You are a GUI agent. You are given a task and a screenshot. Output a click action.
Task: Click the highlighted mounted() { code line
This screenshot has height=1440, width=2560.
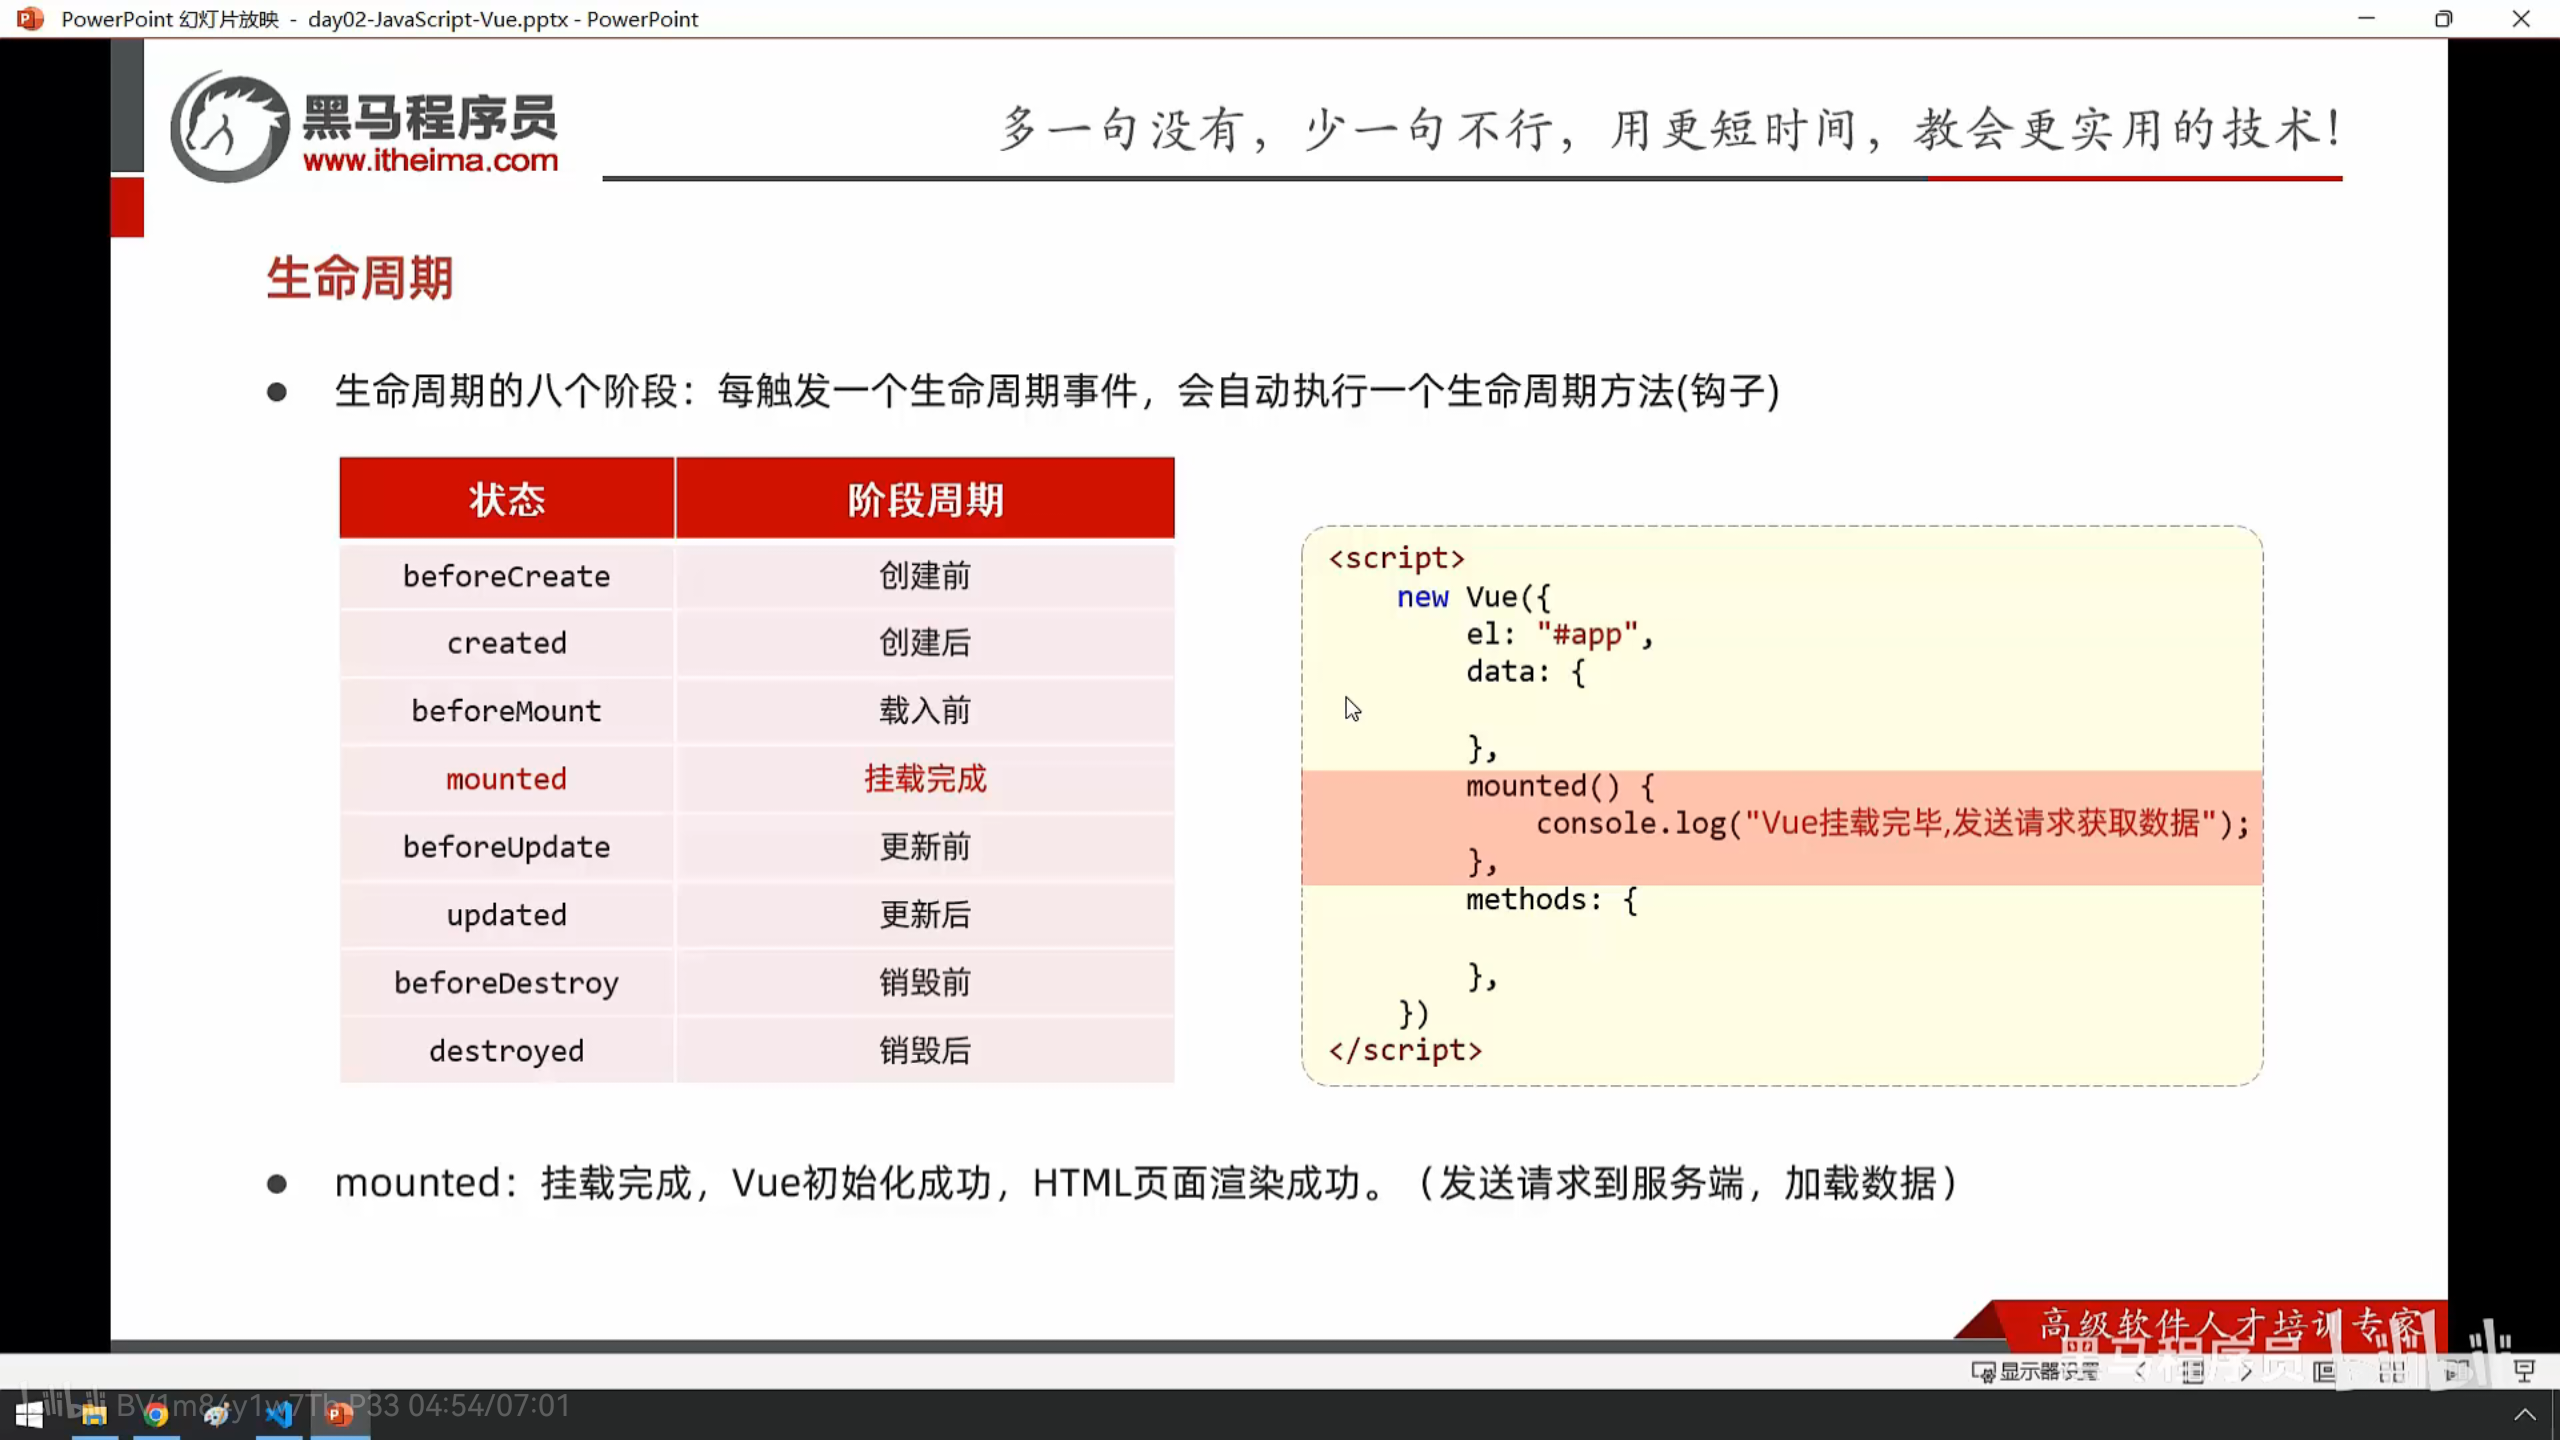pos(1560,787)
